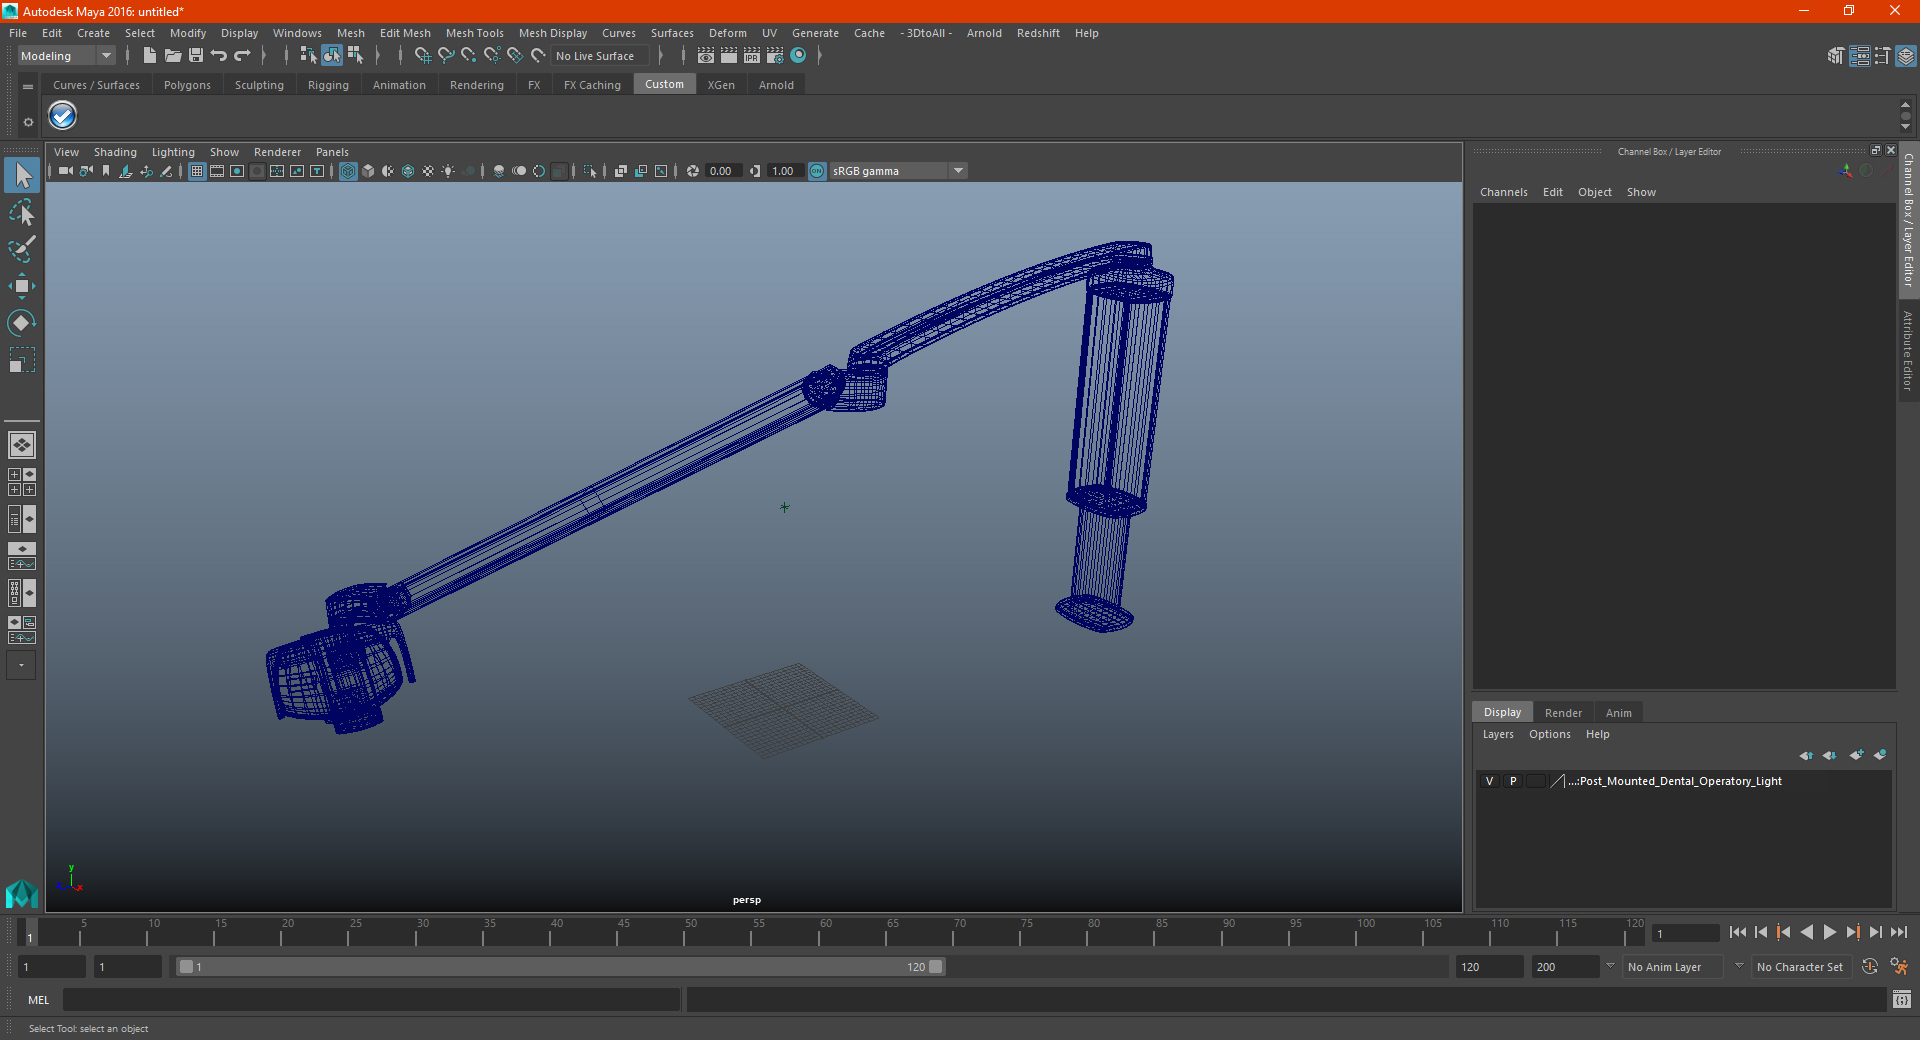Toggle use all lights in viewport
The width and height of the screenshot is (1920, 1040).
[448, 171]
